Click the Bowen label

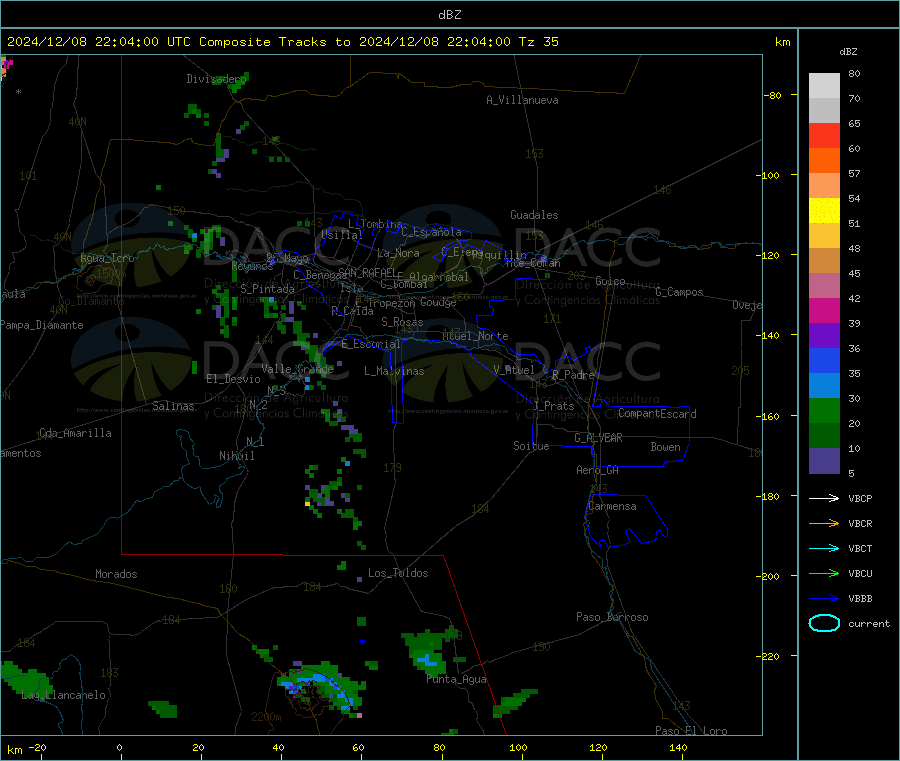pos(665,447)
